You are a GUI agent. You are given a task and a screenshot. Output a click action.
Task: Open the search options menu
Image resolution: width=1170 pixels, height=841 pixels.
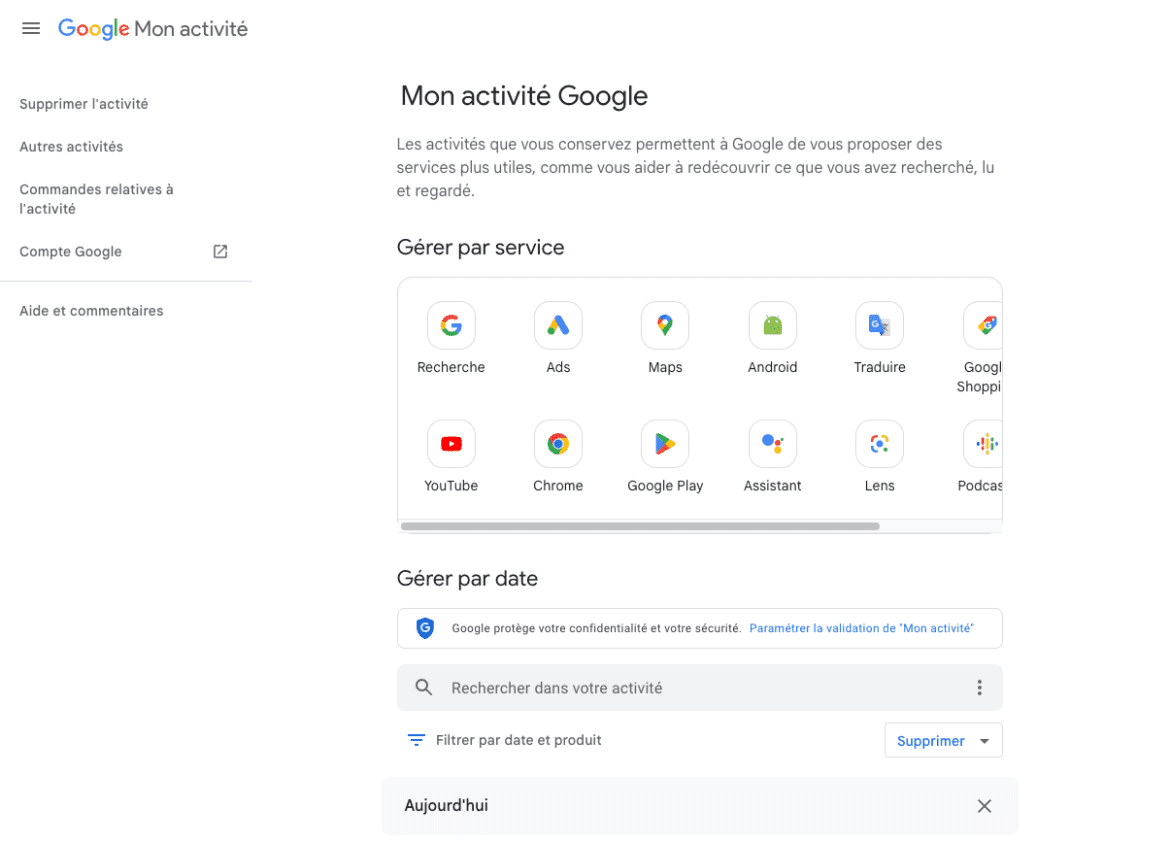pos(979,688)
